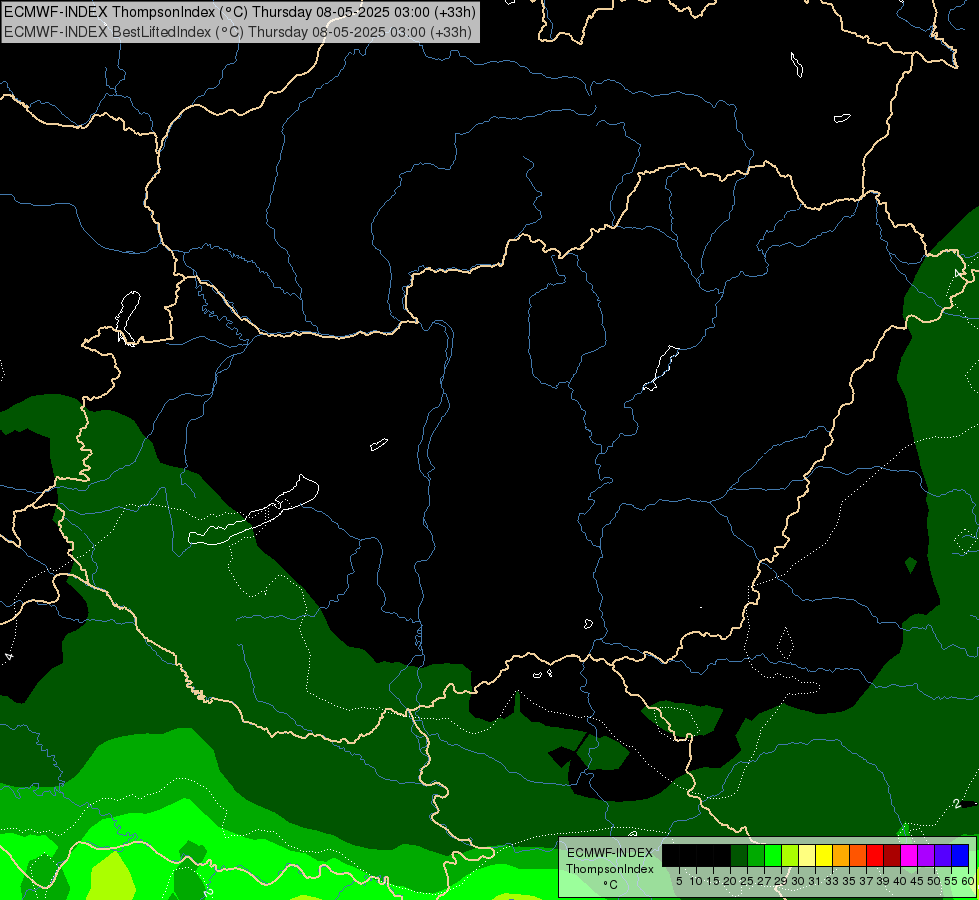Click legend tick value 45
The image size is (979, 900).
(x=917, y=881)
